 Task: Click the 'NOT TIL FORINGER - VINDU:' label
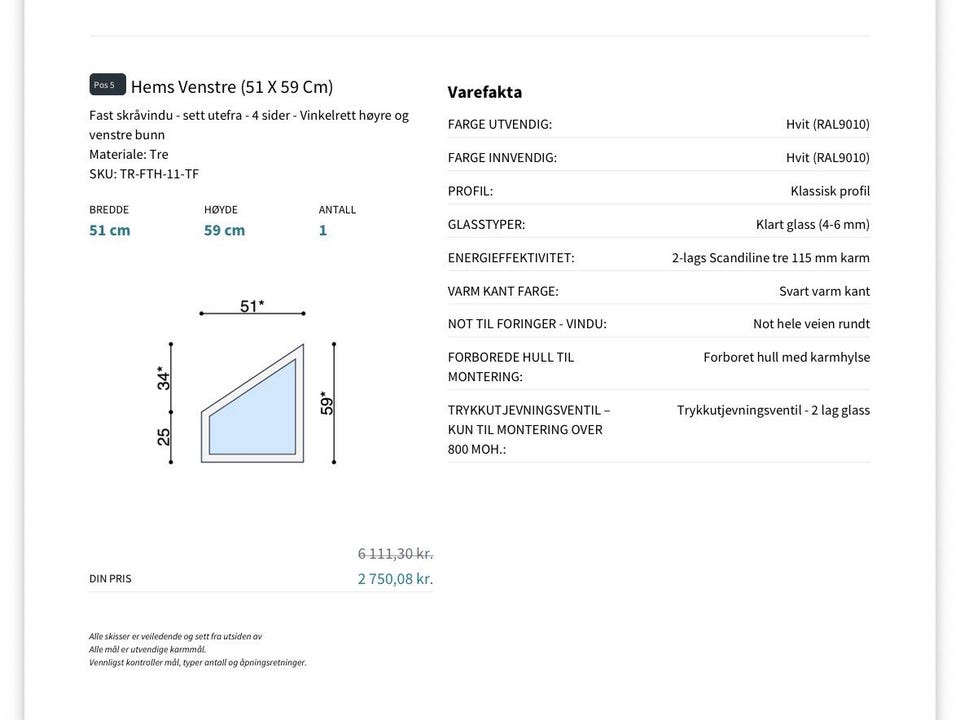pyautogui.click(x=527, y=324)
